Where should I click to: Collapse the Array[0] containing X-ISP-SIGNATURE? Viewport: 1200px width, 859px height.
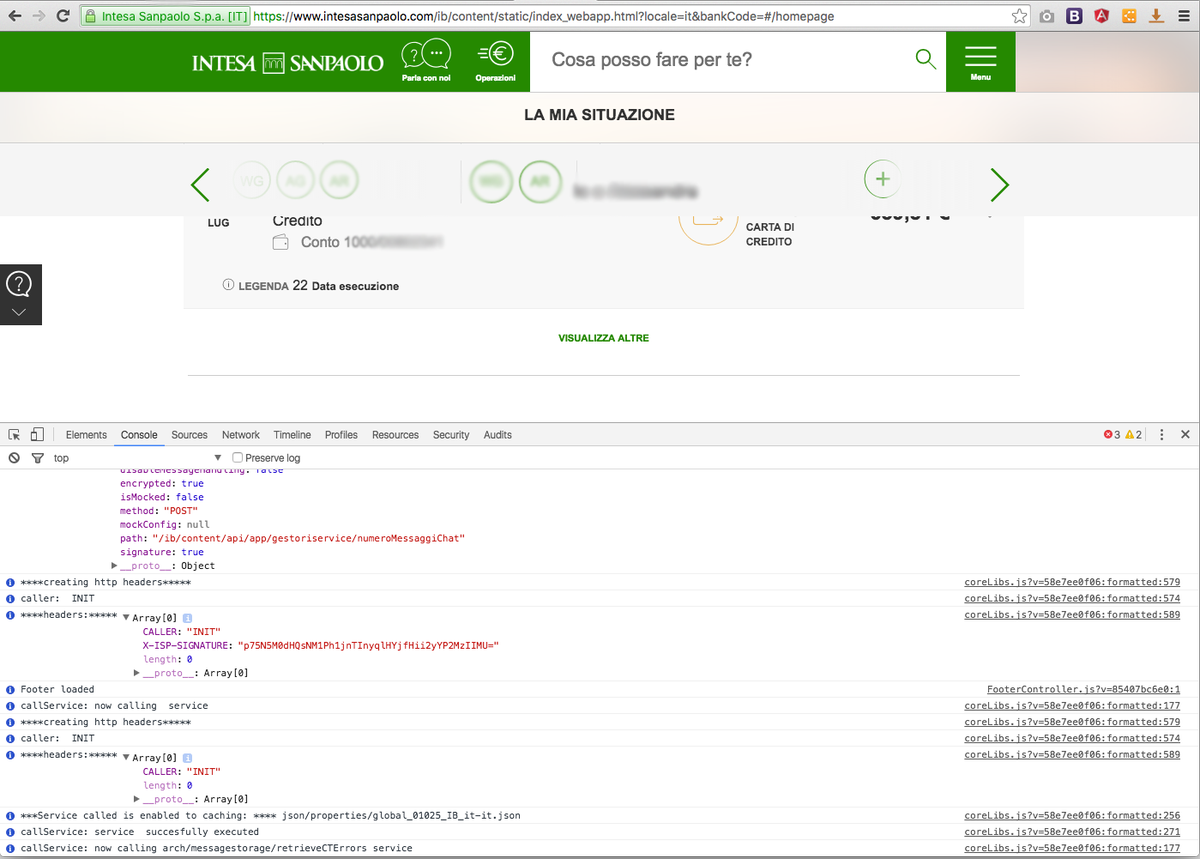[126, 618]
